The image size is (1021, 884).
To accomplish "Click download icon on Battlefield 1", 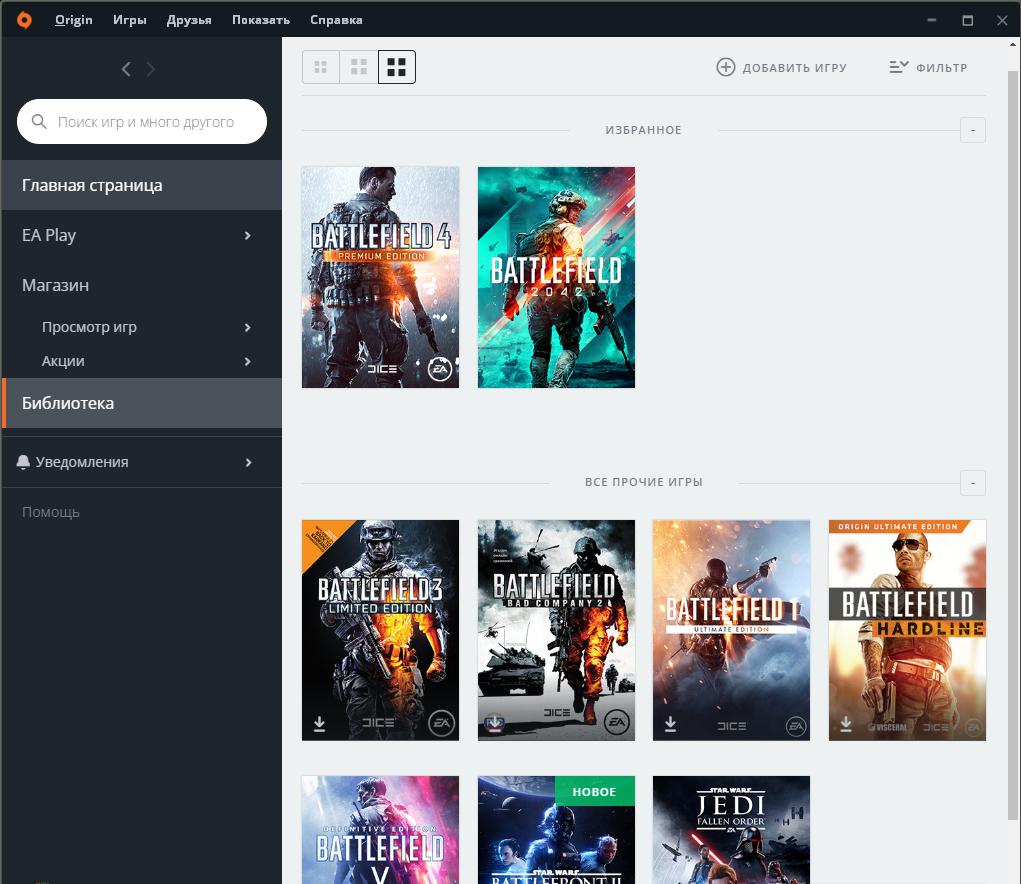I will coord(670,724).
